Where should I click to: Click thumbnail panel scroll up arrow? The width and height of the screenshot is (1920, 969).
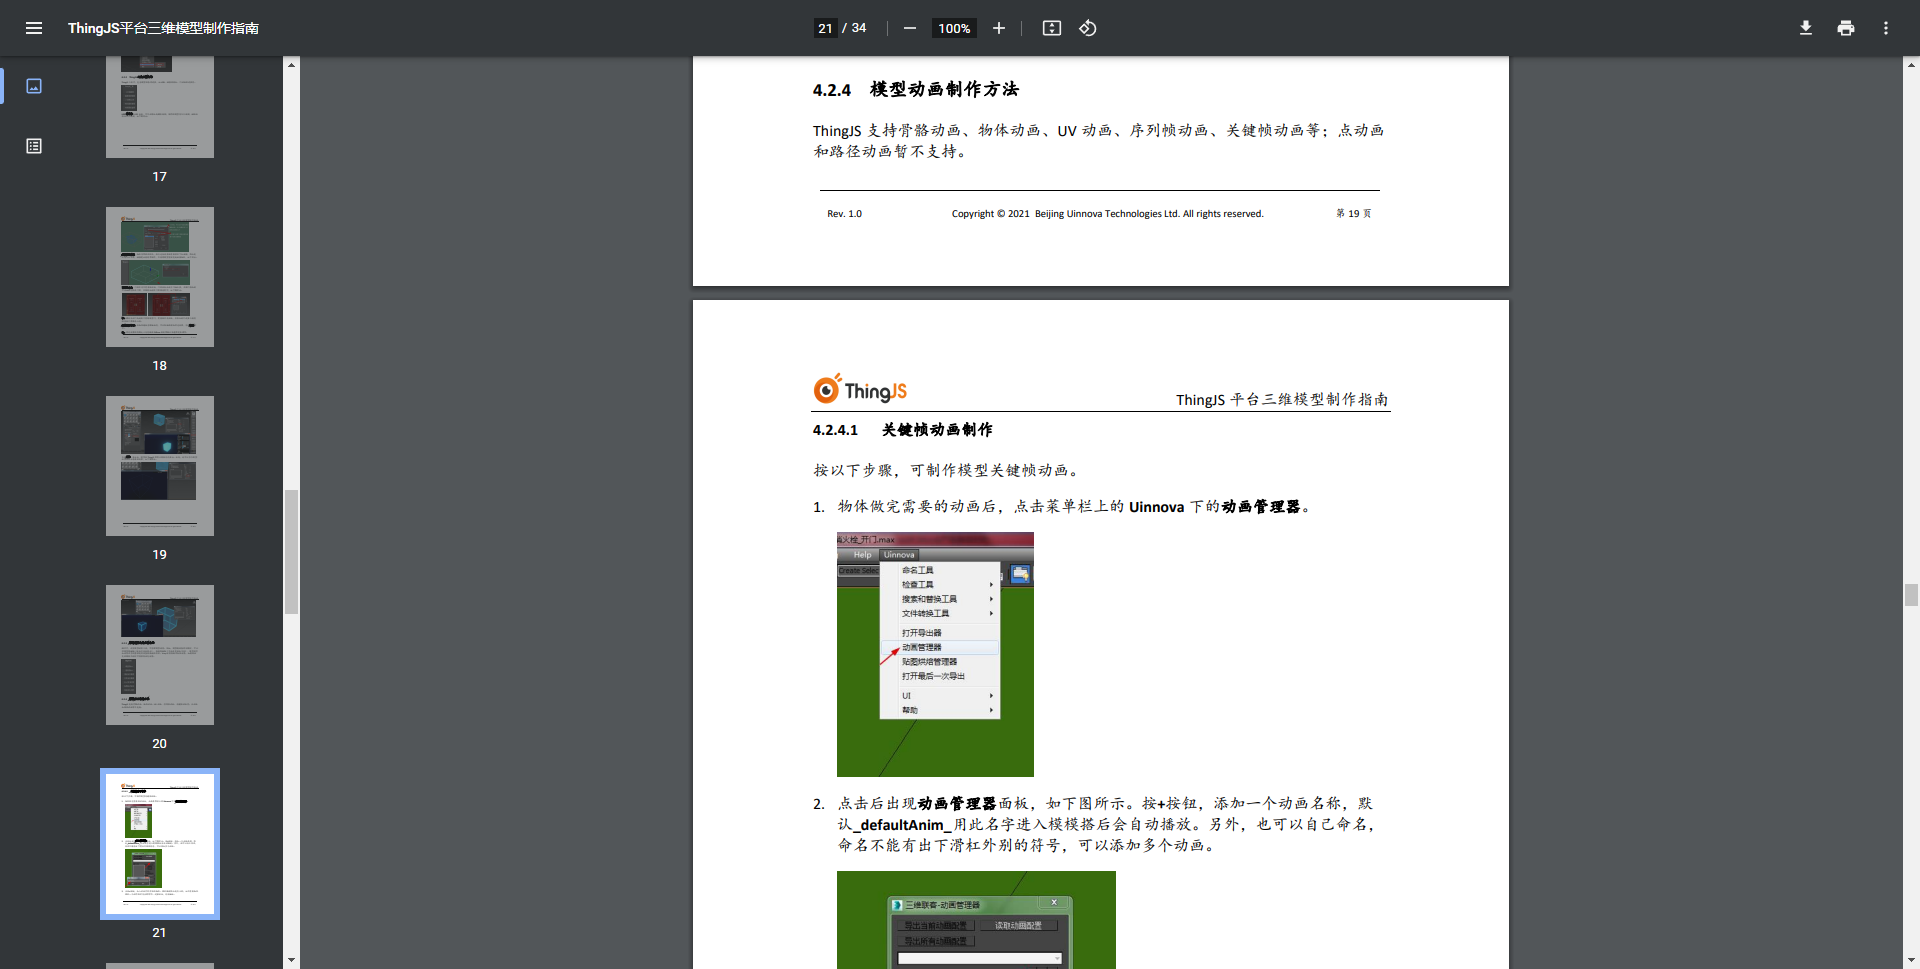coord(291,64)
